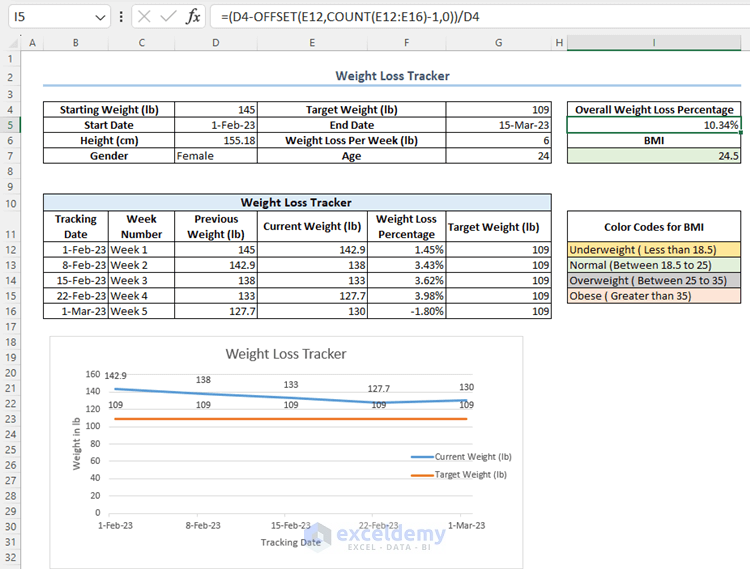Click the chart title Weight Loss Tracker

(x=286, y=353)
